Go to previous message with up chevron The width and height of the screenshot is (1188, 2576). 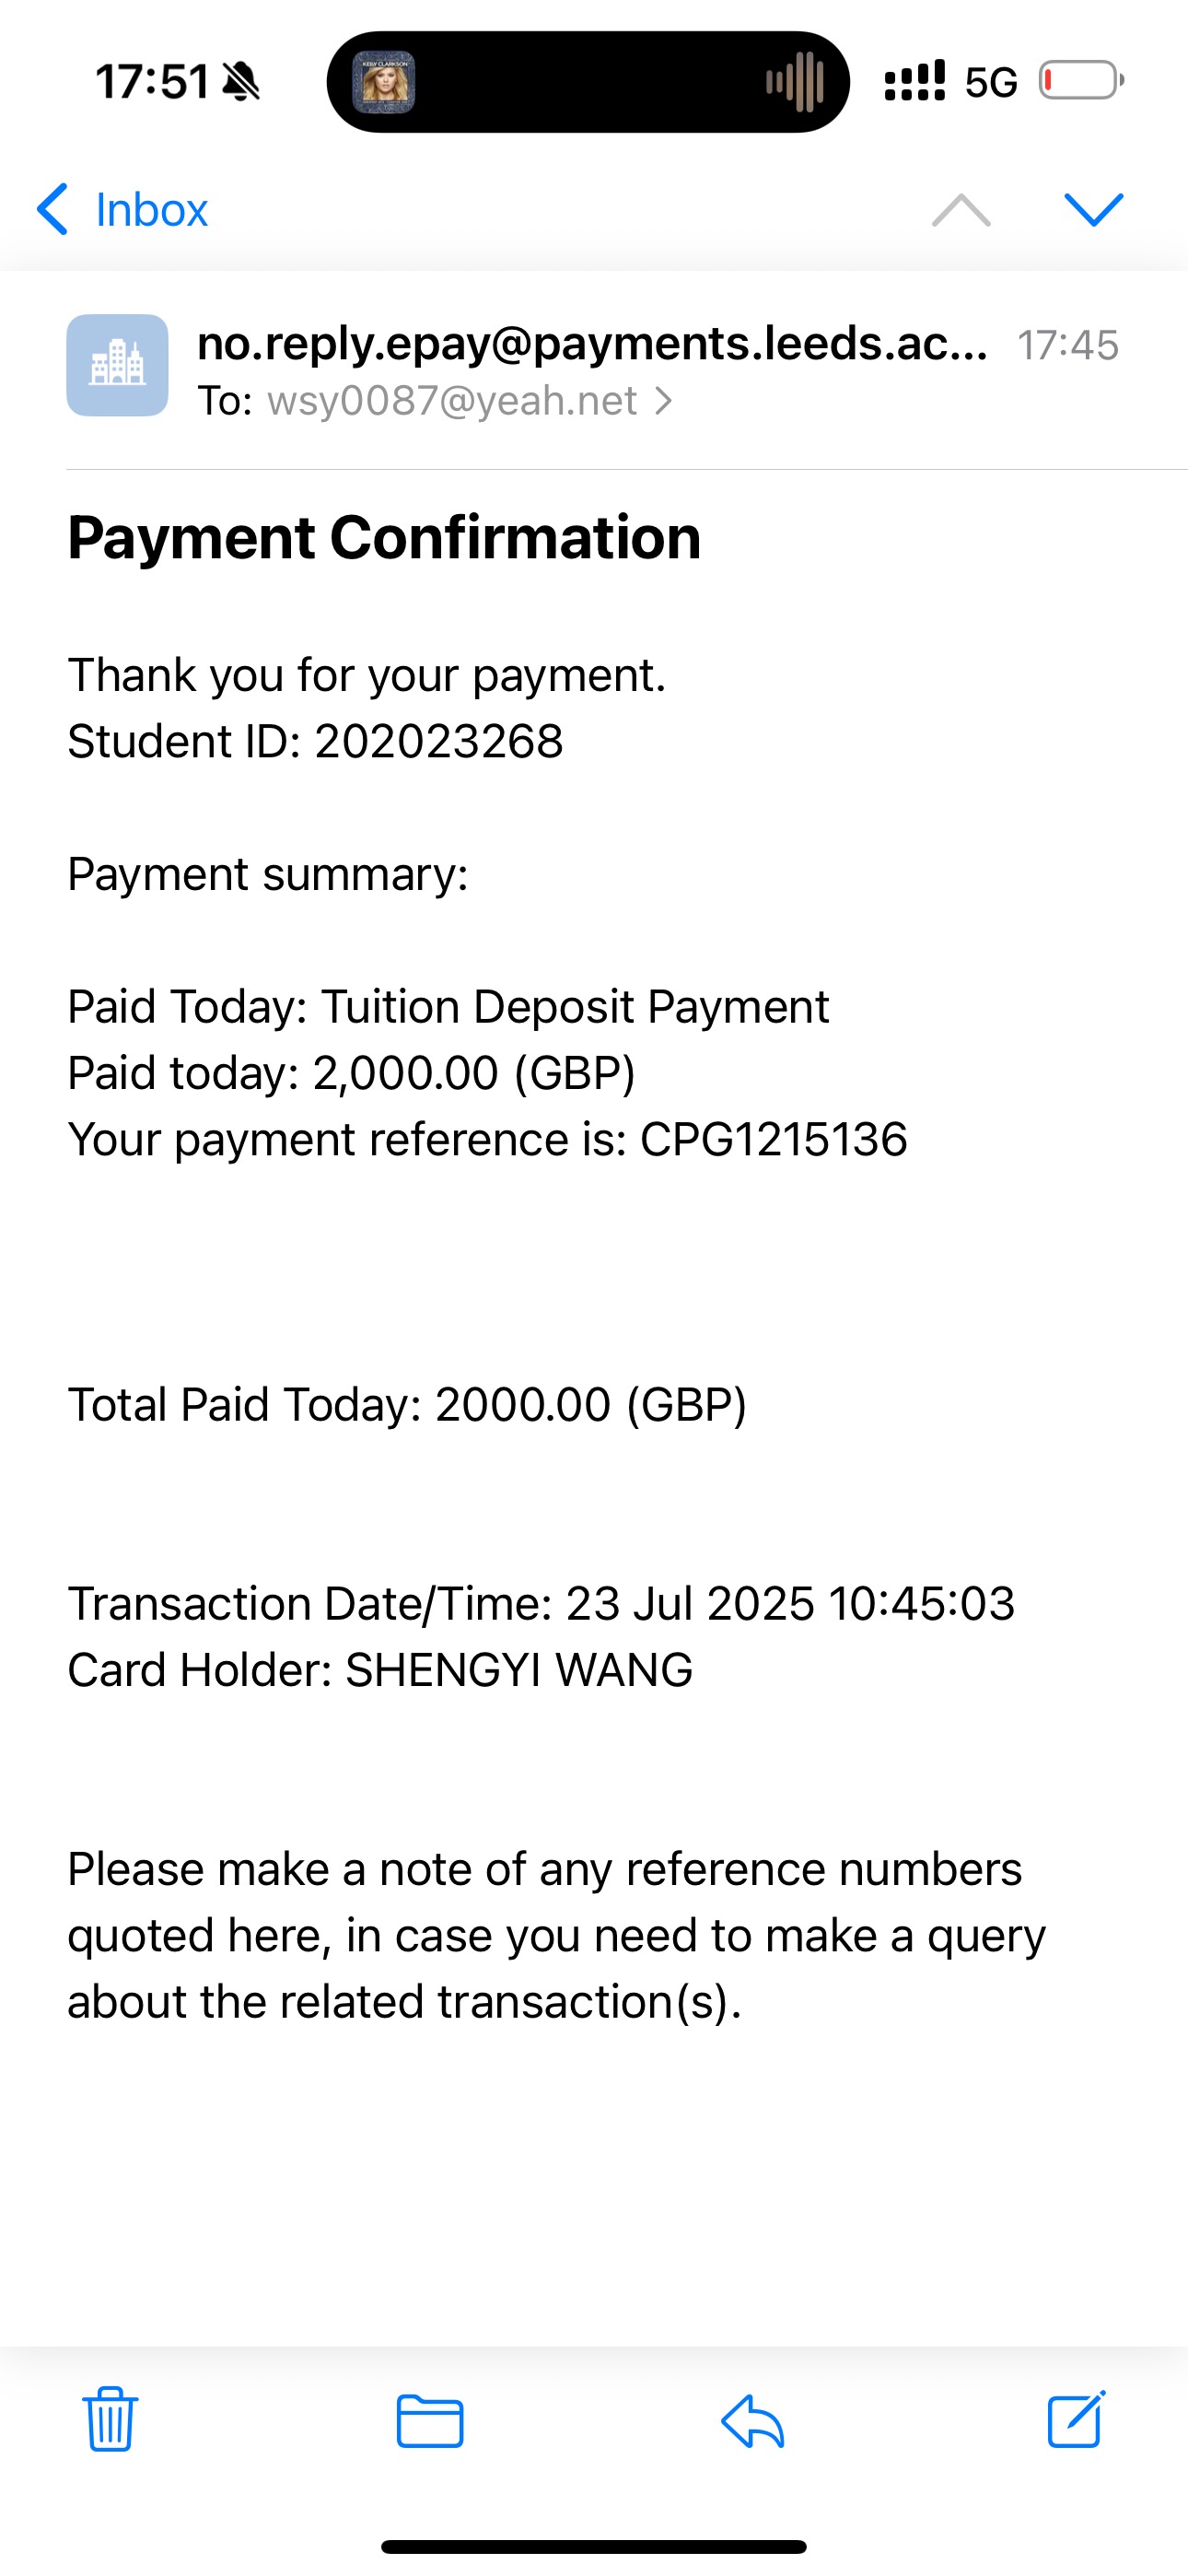pos(961,209)
